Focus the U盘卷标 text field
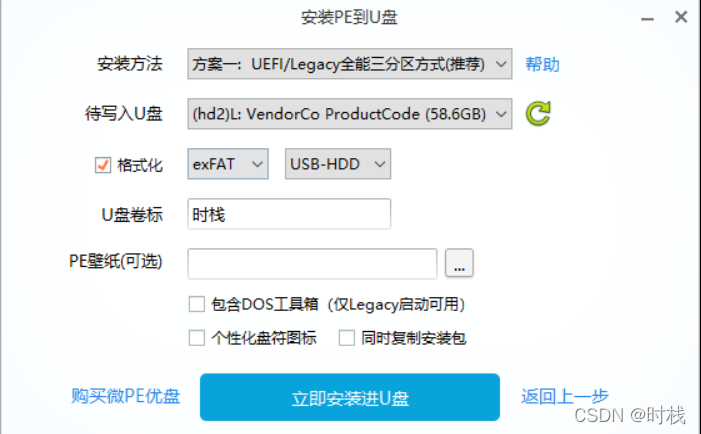The image size is (701, 434). [289, 214]
